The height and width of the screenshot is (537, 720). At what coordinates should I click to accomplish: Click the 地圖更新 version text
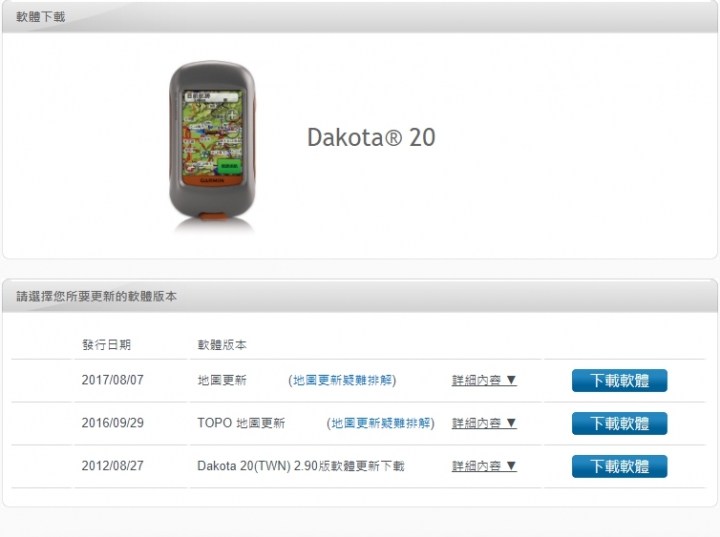click(x=222, y=380)
